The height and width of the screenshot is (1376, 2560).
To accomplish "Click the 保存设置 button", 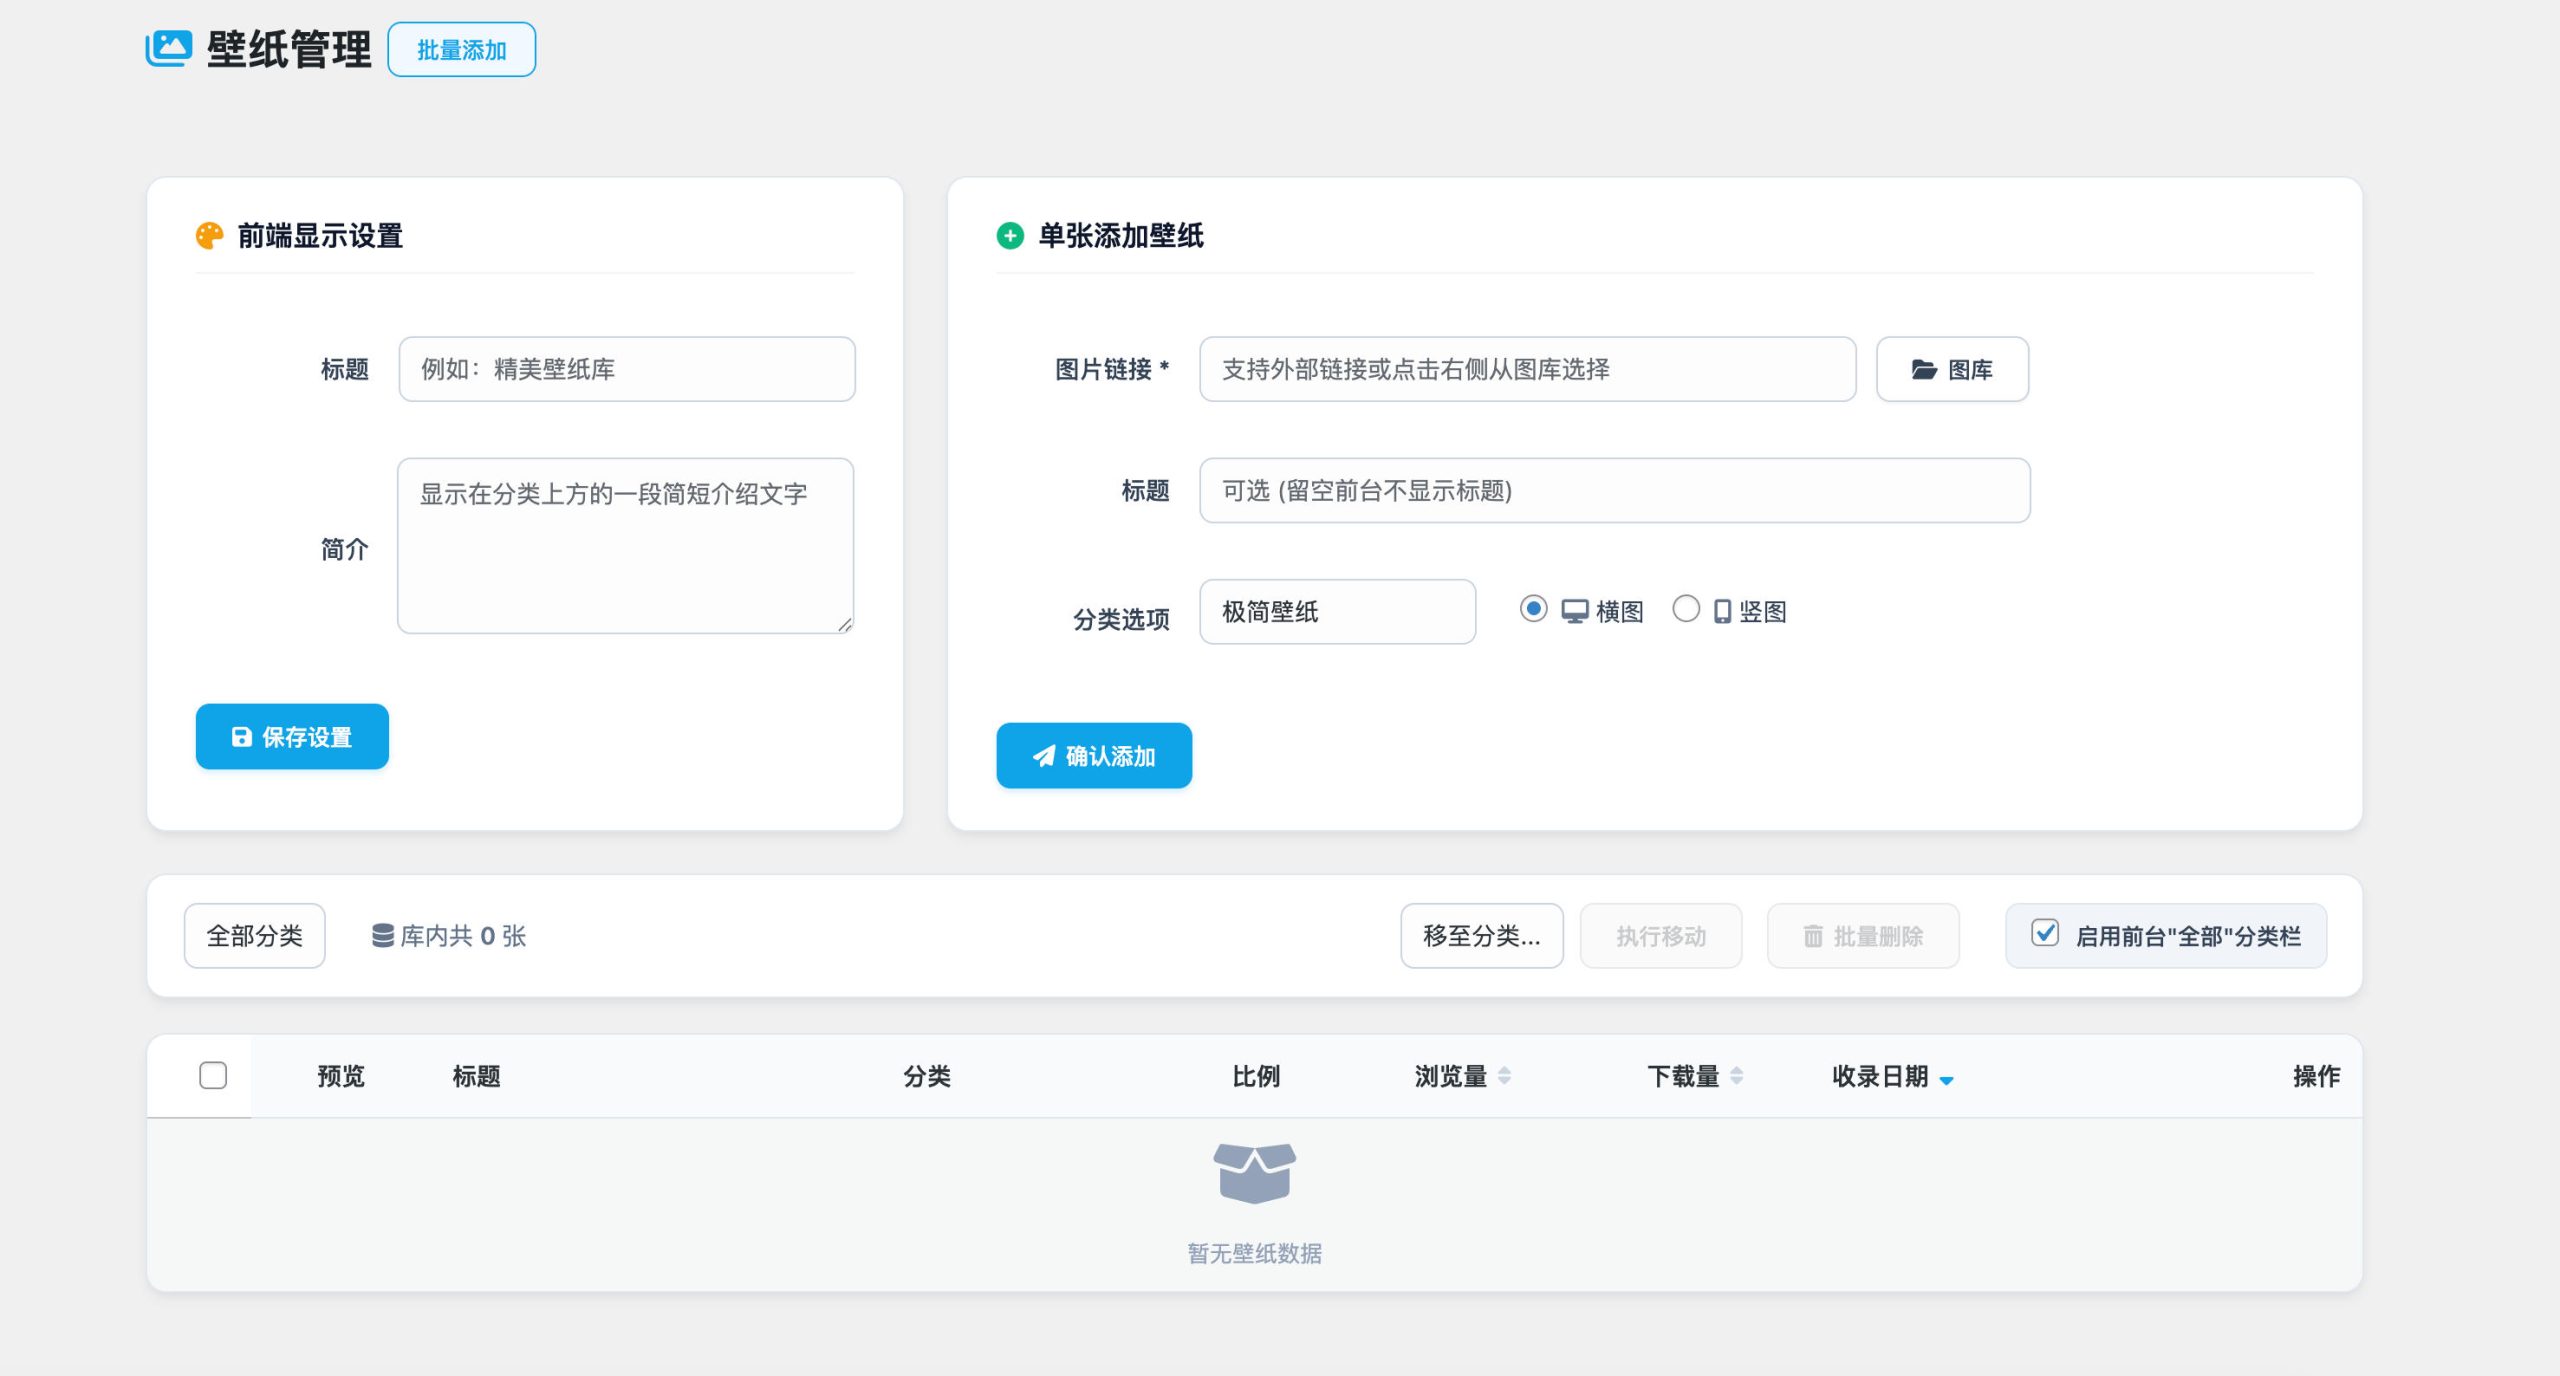I will pos(292,737).
